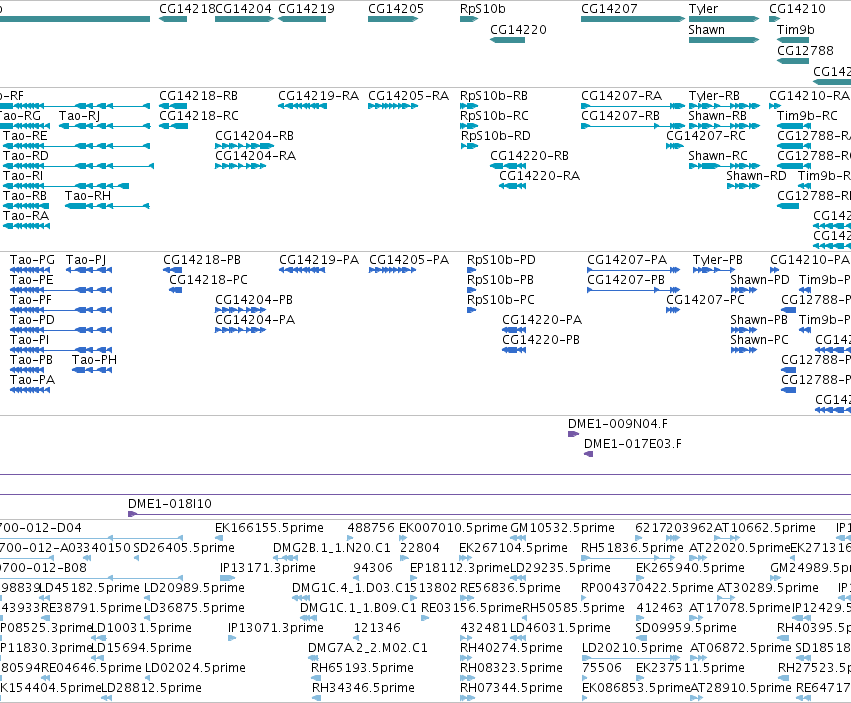The width and height of the screenshot is (851, 703).
Task: Open the CG14207-RA transcript label
Action: (621, 96)
